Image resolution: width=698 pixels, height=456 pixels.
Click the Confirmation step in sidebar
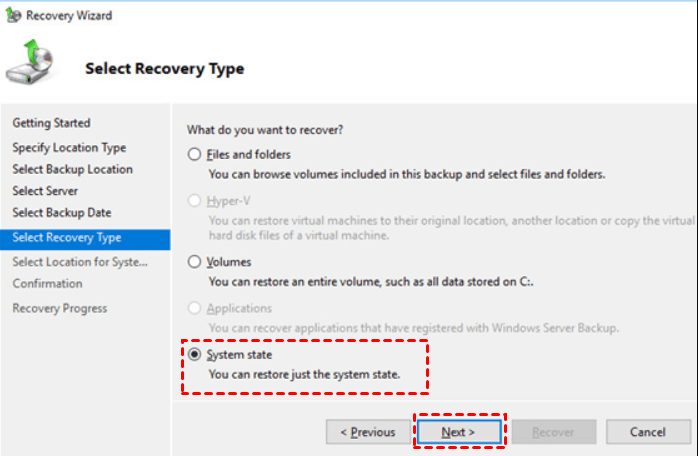coord(47,284)
